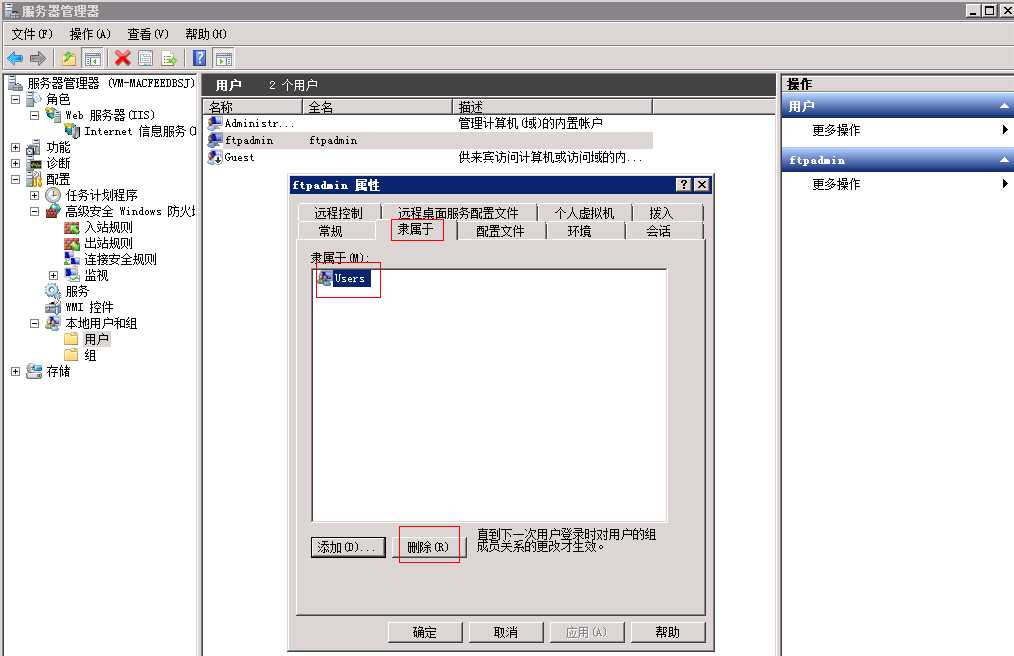The height and width of the screenshot is (656, 1014).
Task: Switch to the 配置文件 tab
Action: (x=501, y=231)
